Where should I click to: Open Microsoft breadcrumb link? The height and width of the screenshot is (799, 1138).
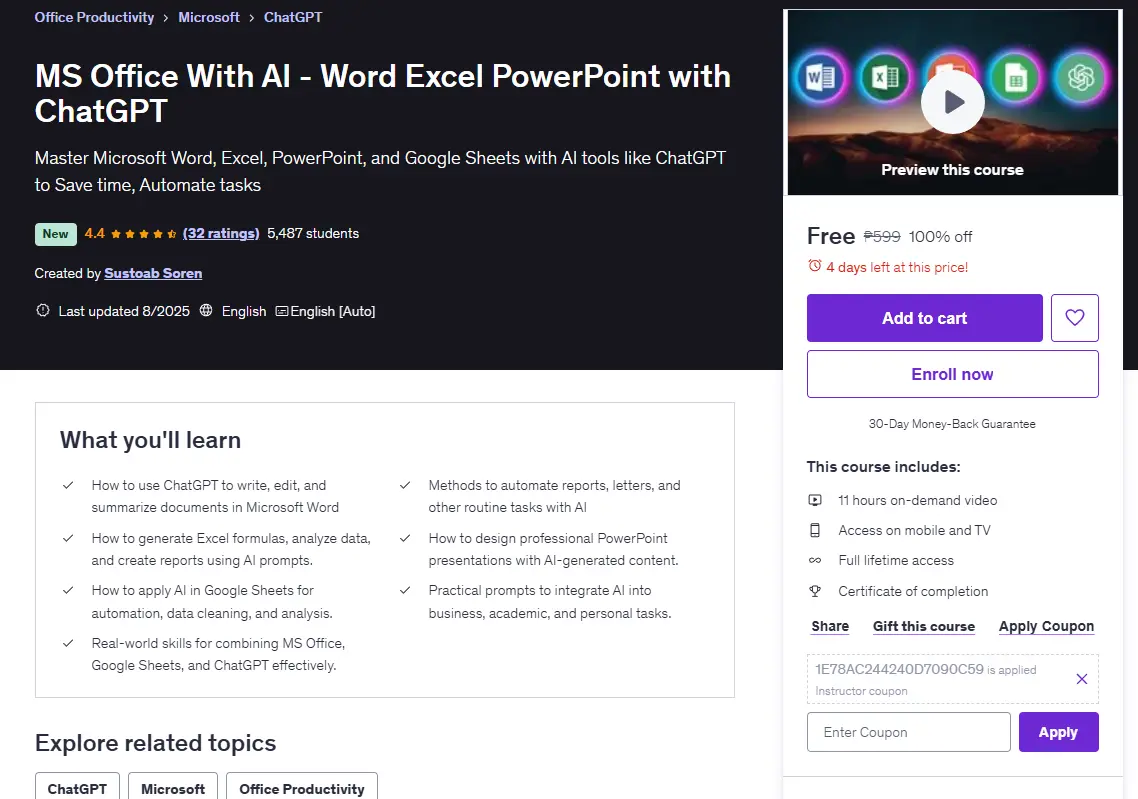click(209, 17)
